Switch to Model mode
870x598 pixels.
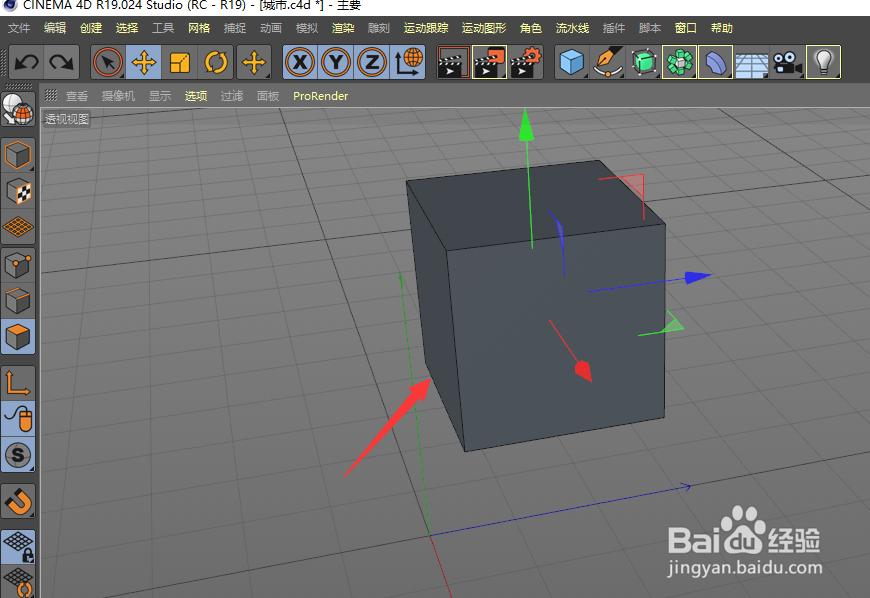(18, 155)
